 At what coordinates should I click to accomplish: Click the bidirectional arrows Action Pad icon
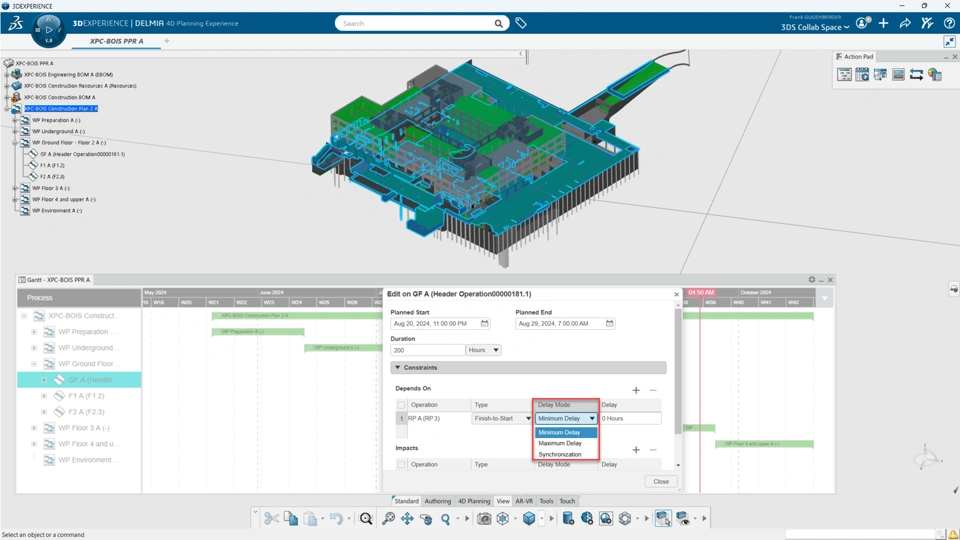[916, 75]
